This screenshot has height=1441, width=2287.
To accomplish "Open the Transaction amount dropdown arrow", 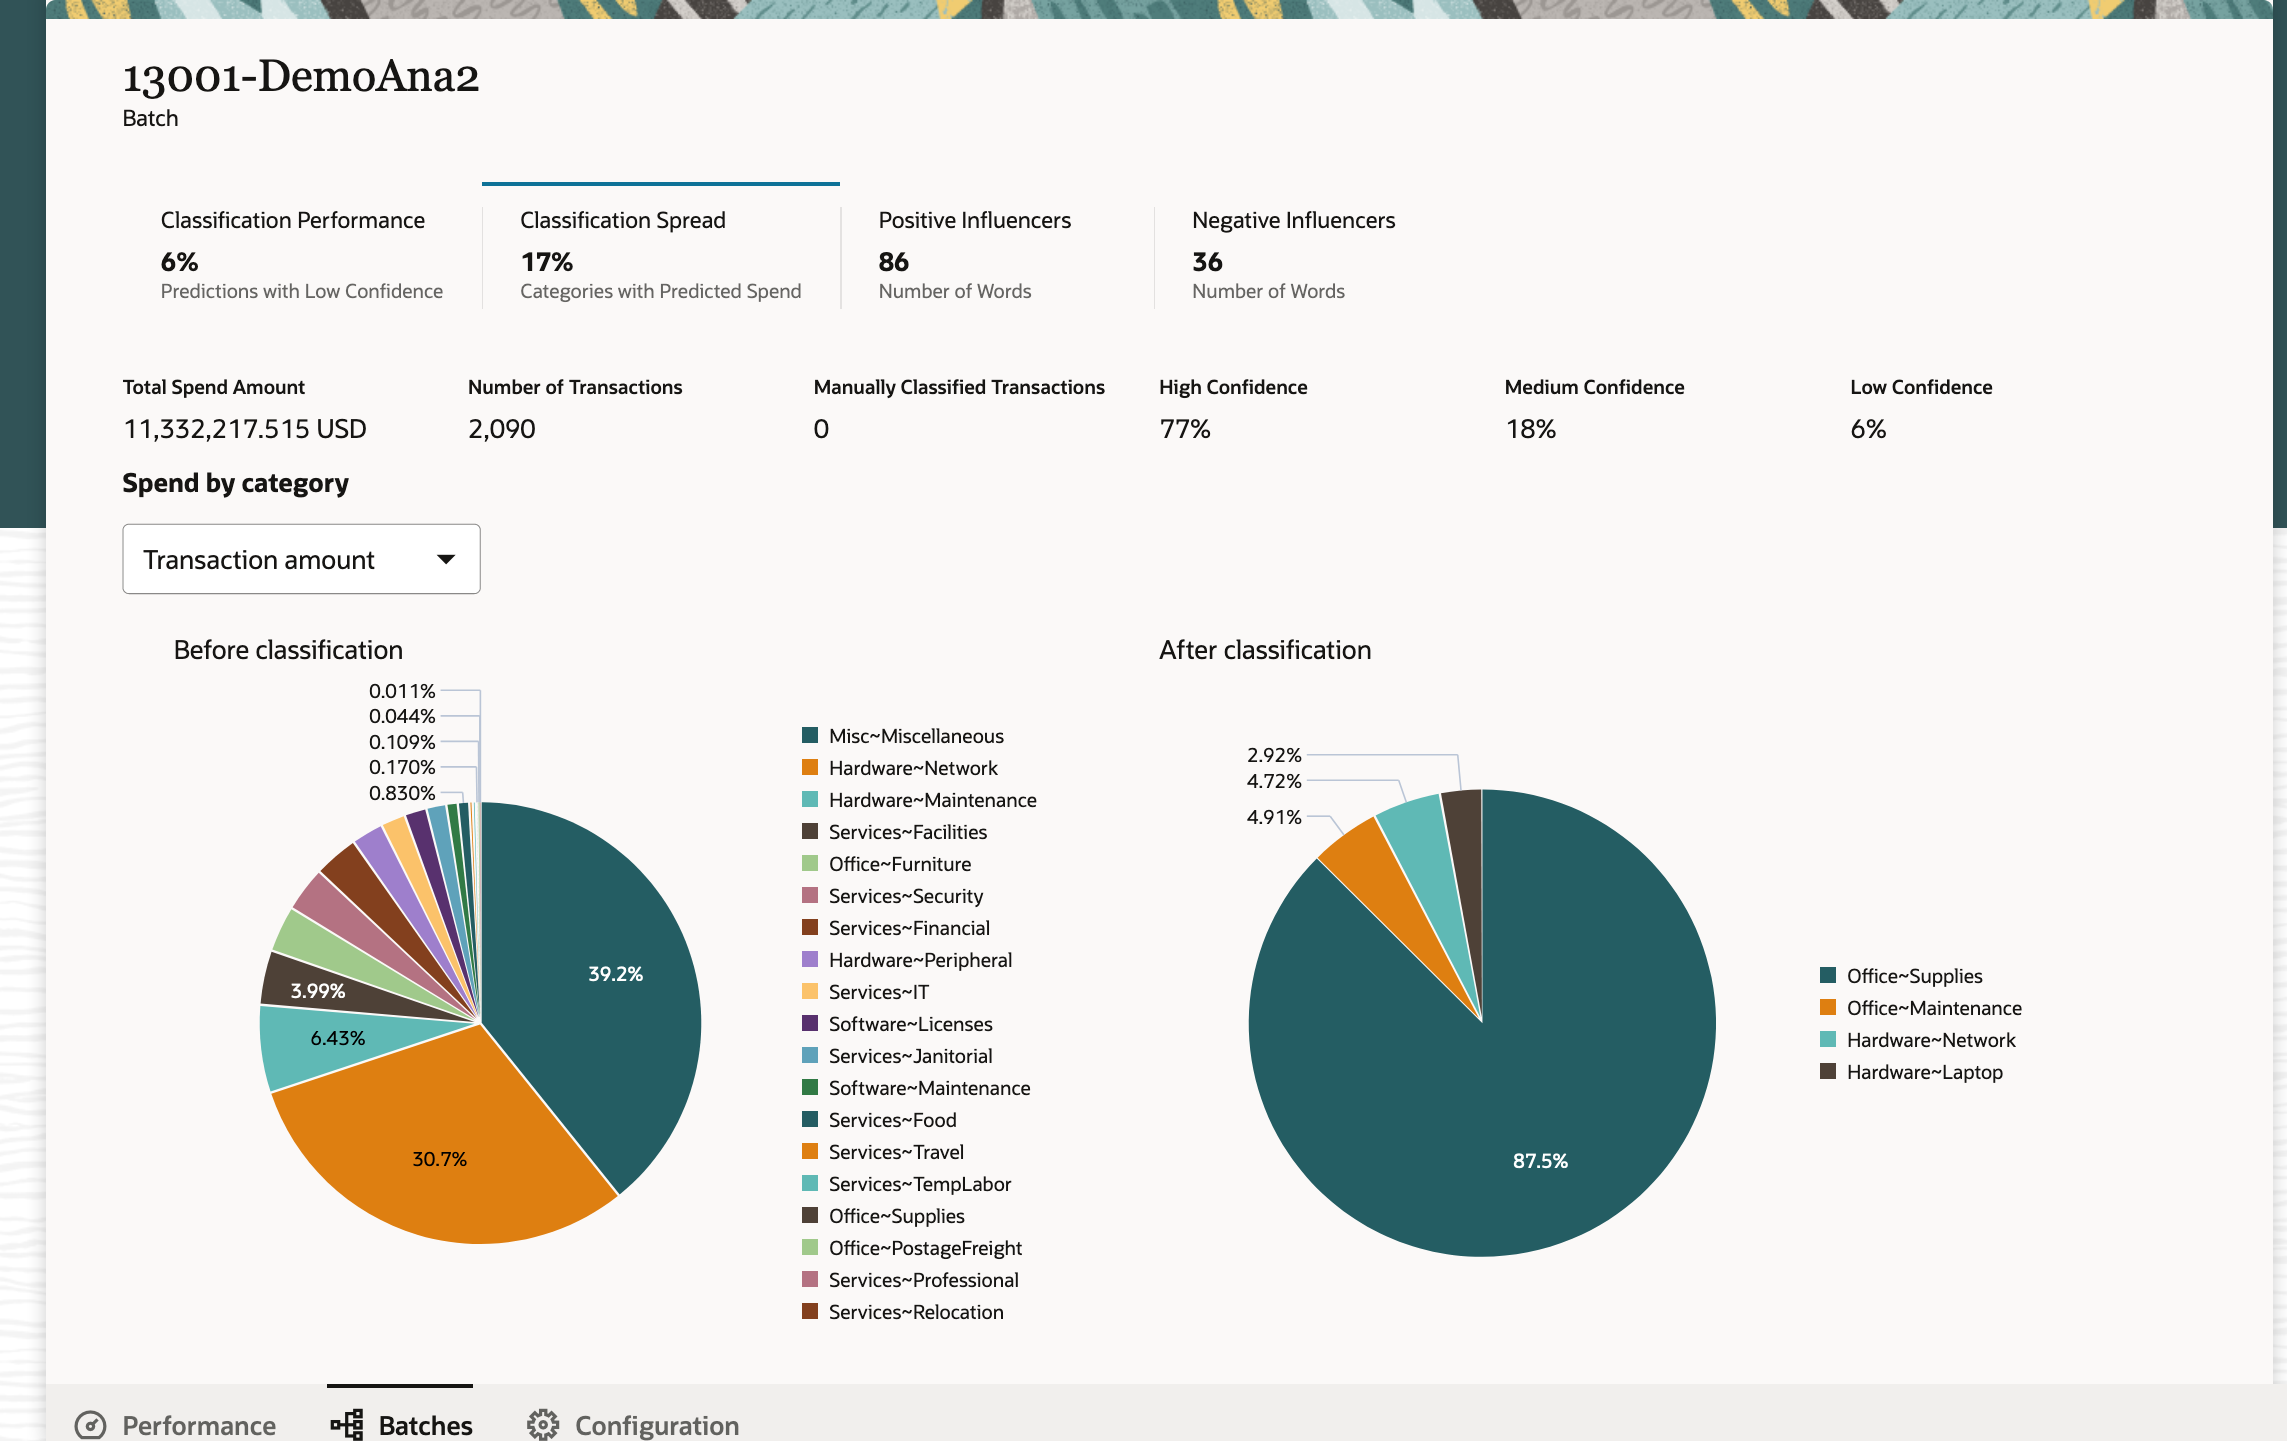I will point(446,559).
